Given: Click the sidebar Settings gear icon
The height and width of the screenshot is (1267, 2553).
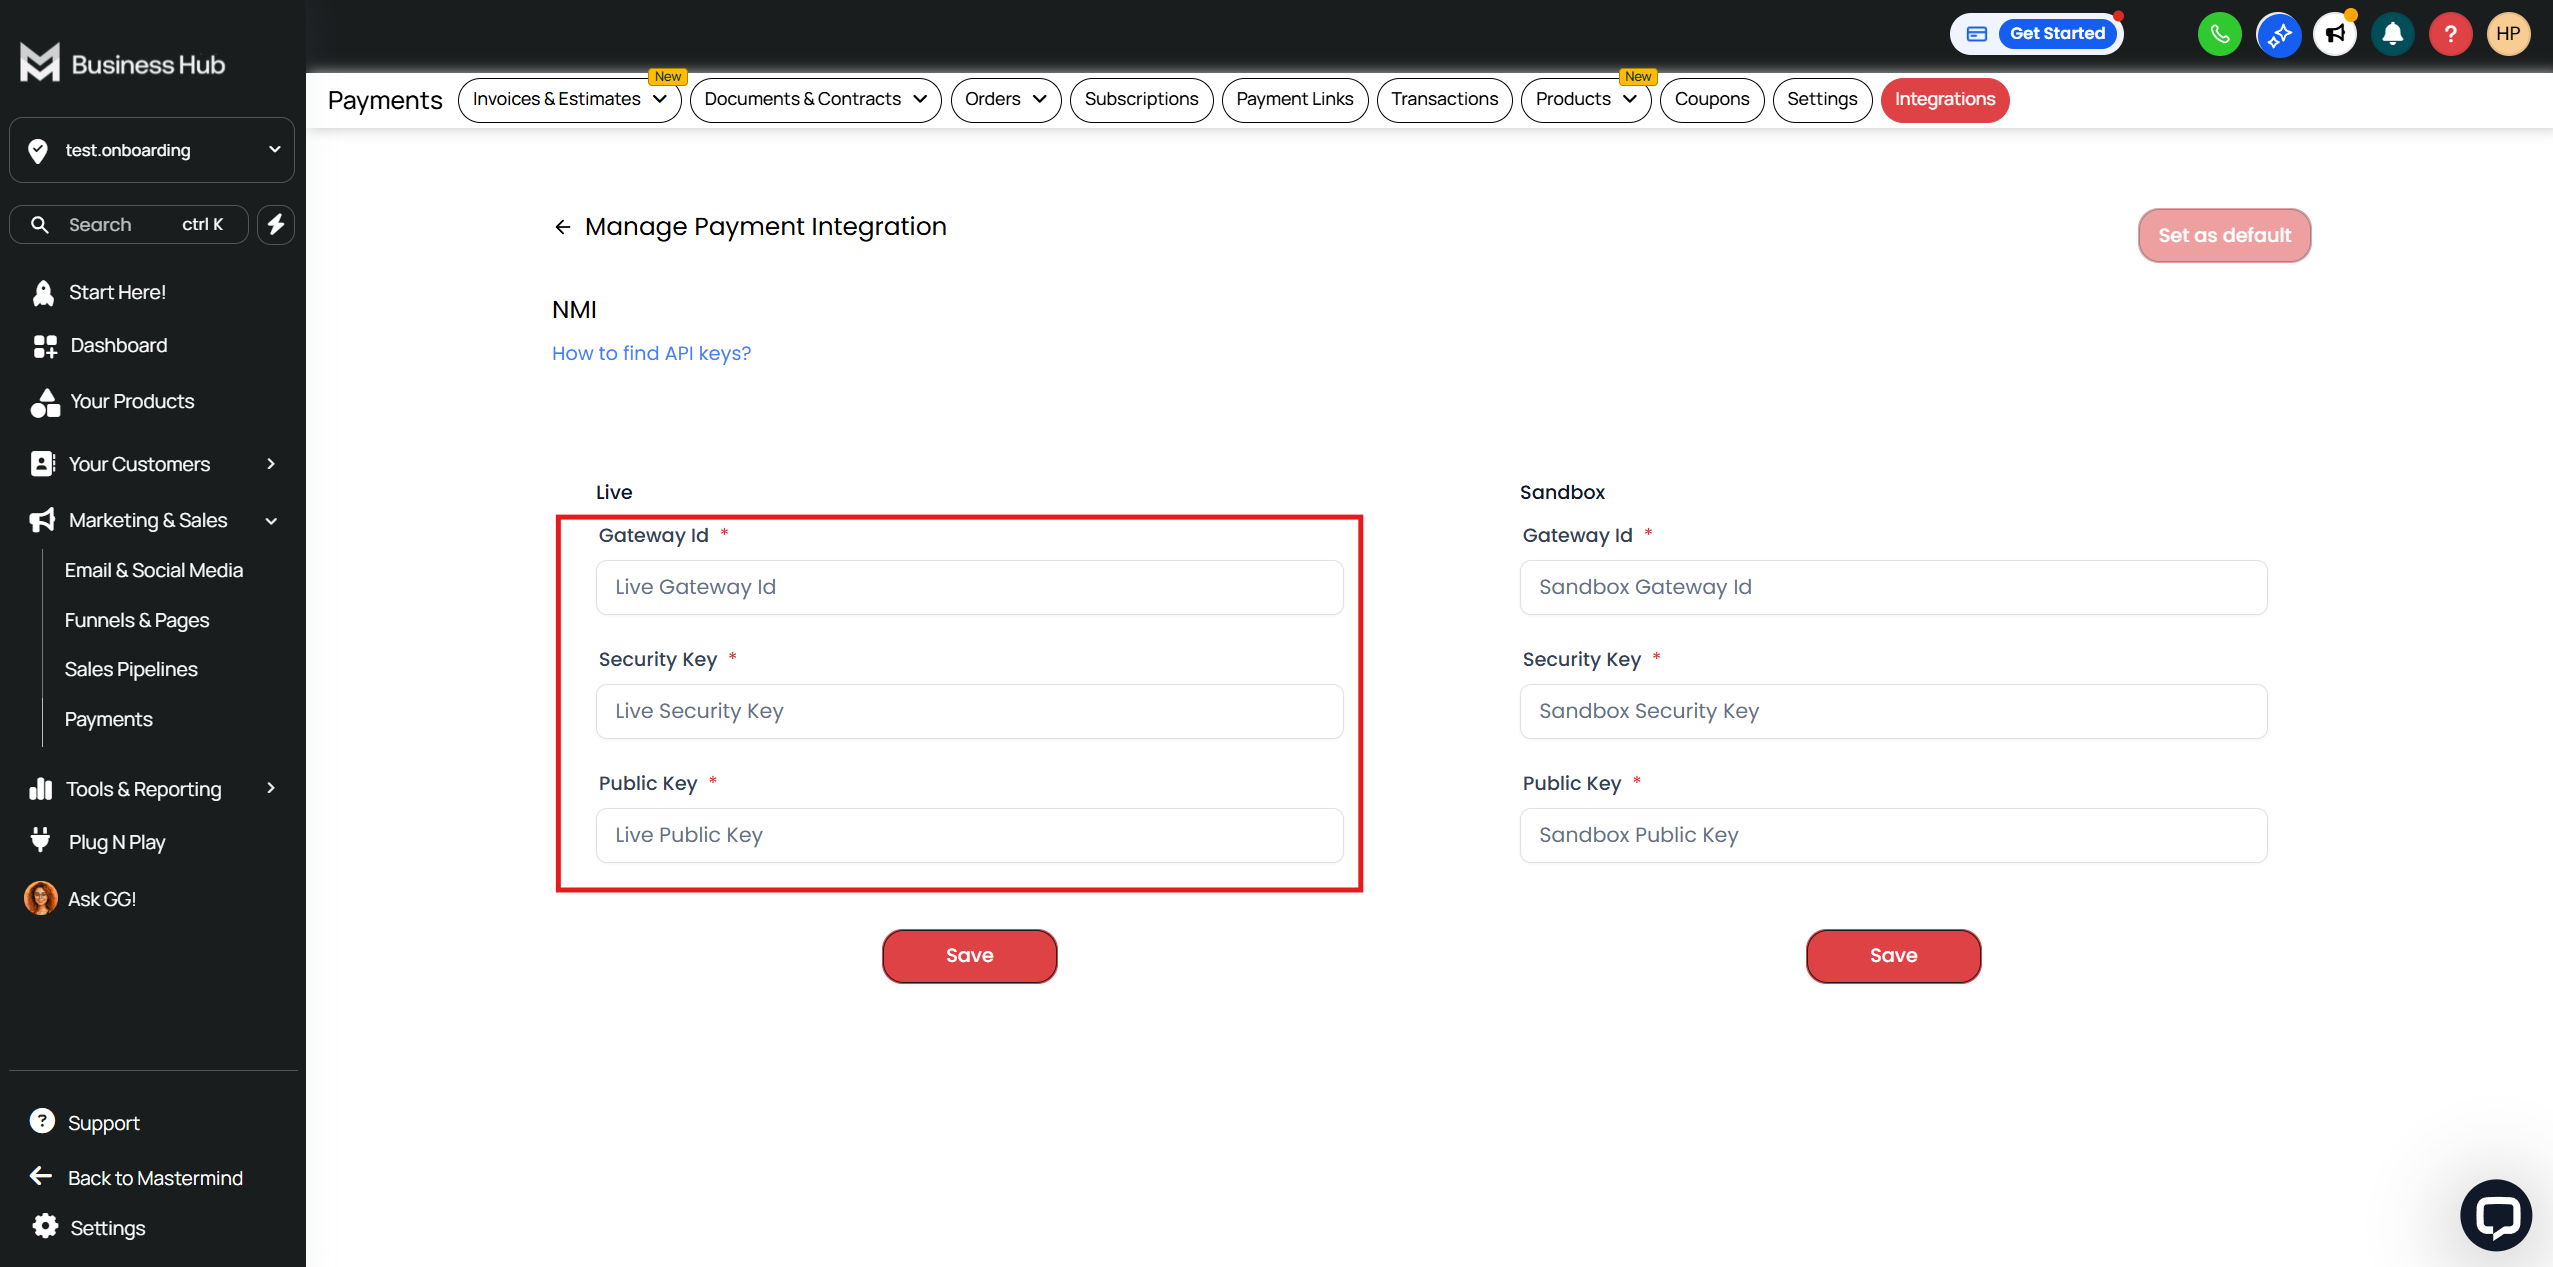Looking at the screenshot, I should click(45, 1226).
